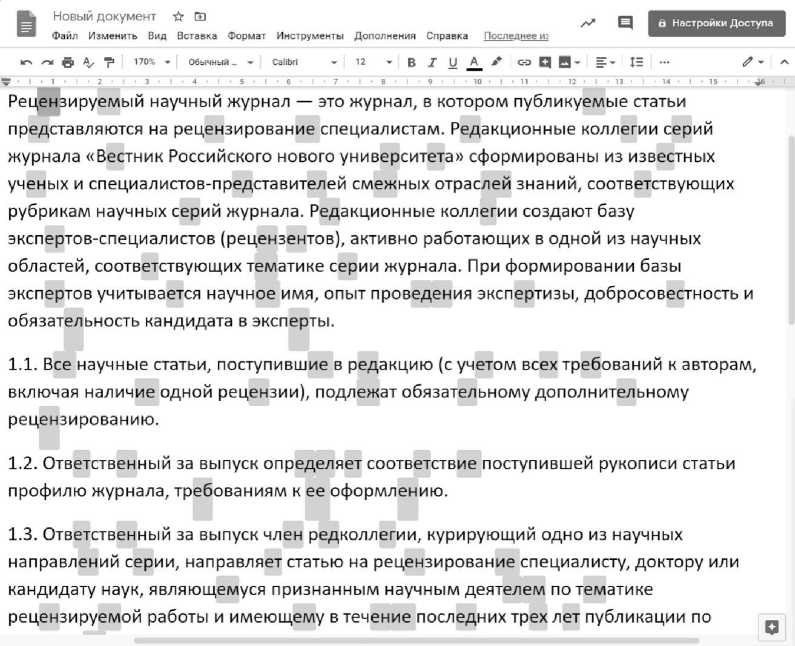
Task: Open the Calibri font dropdown
Action: click(x=304, y=62)
